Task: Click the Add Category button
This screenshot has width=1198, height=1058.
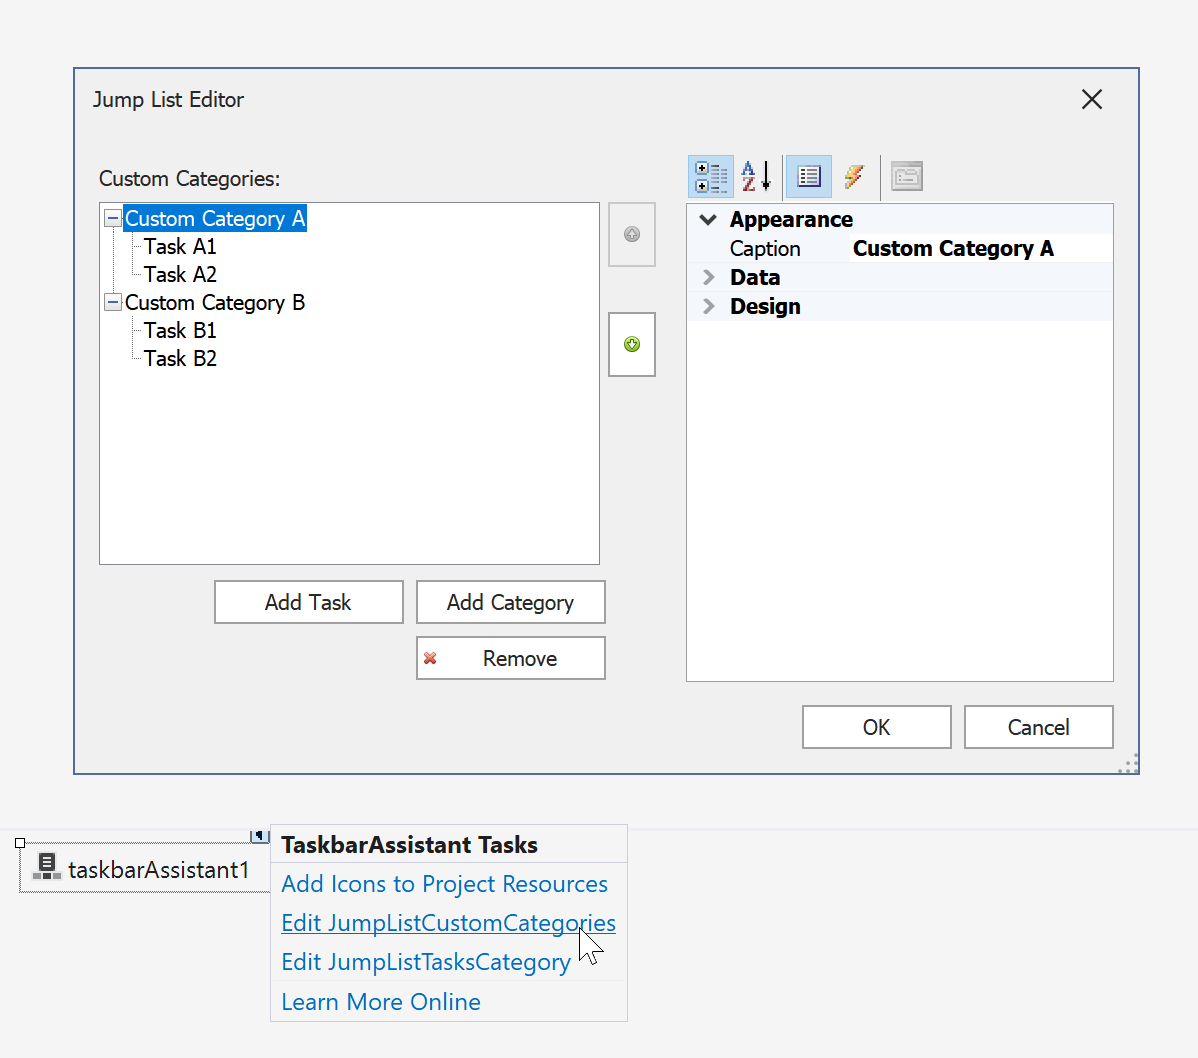Action: pyautogui.click(x=510, y=602)
